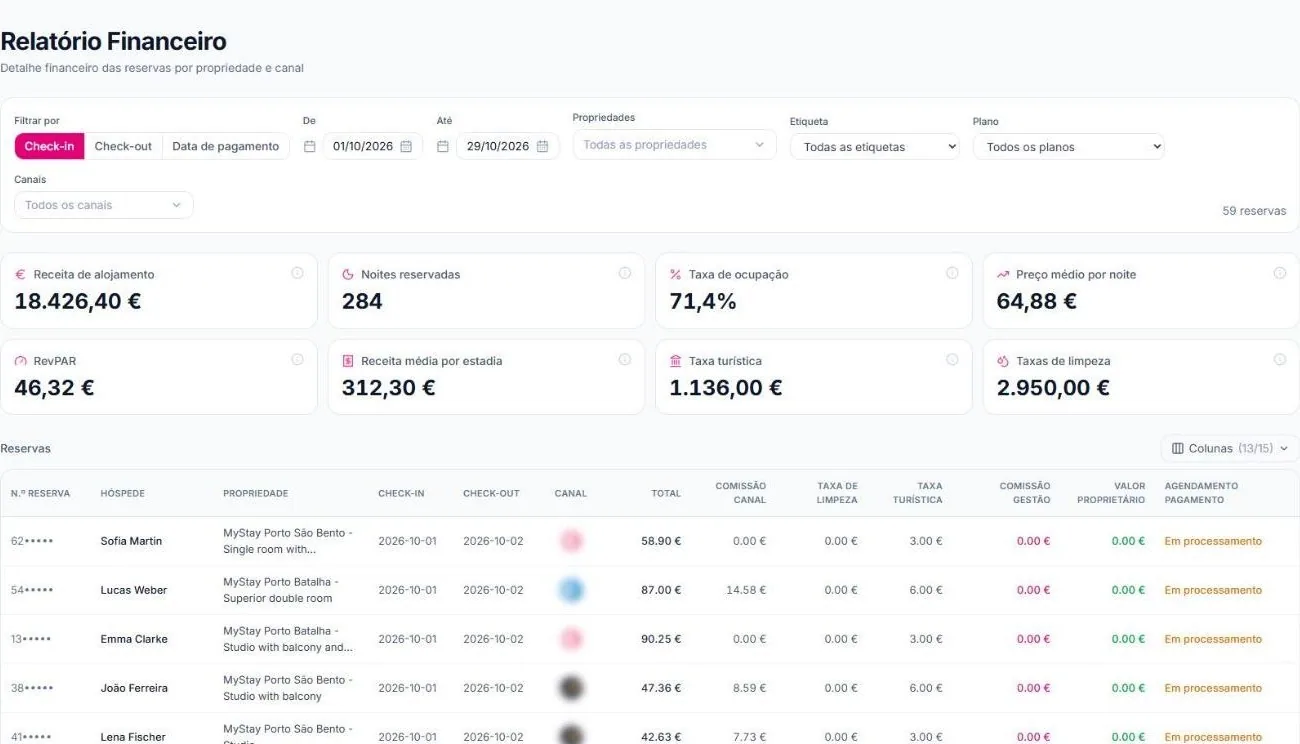Click info icon on Taxa turística card
Image resolution: width=1300 pixels, height=744 pixels.
pyautogui.click(x=952, y=360)
